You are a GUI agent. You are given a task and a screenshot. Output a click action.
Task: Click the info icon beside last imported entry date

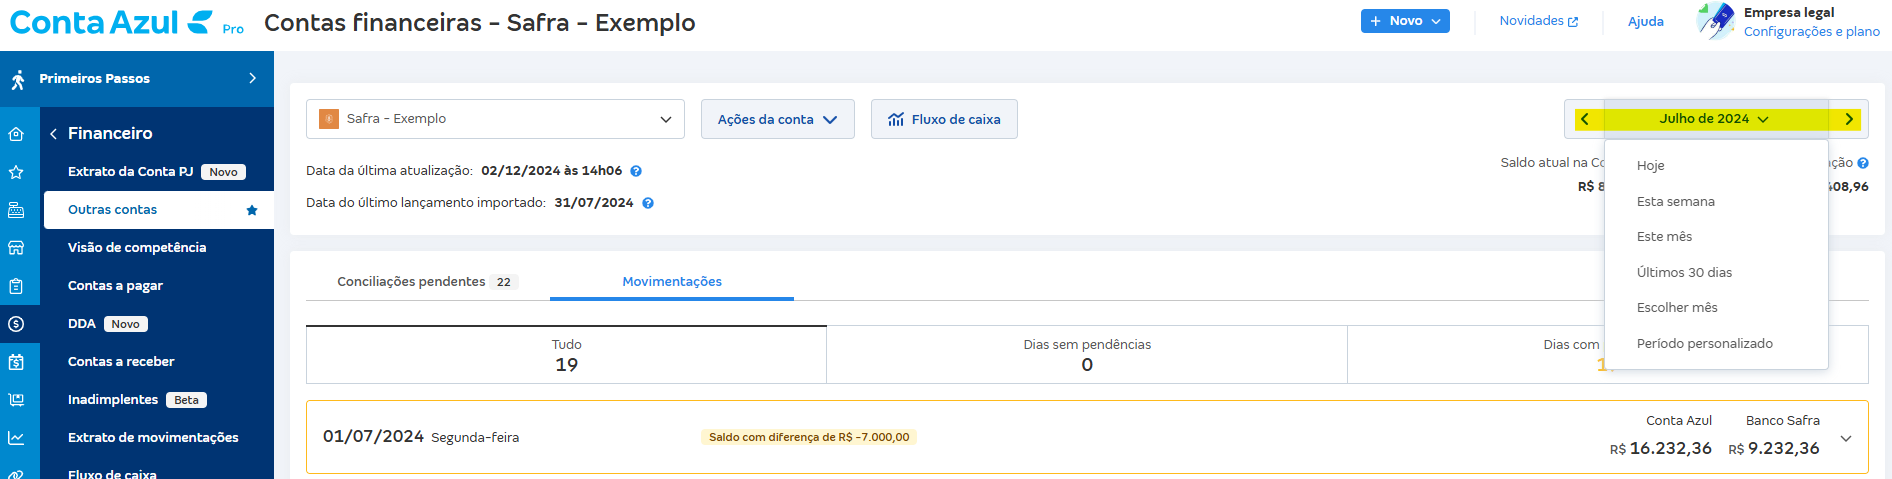point(648,203)
